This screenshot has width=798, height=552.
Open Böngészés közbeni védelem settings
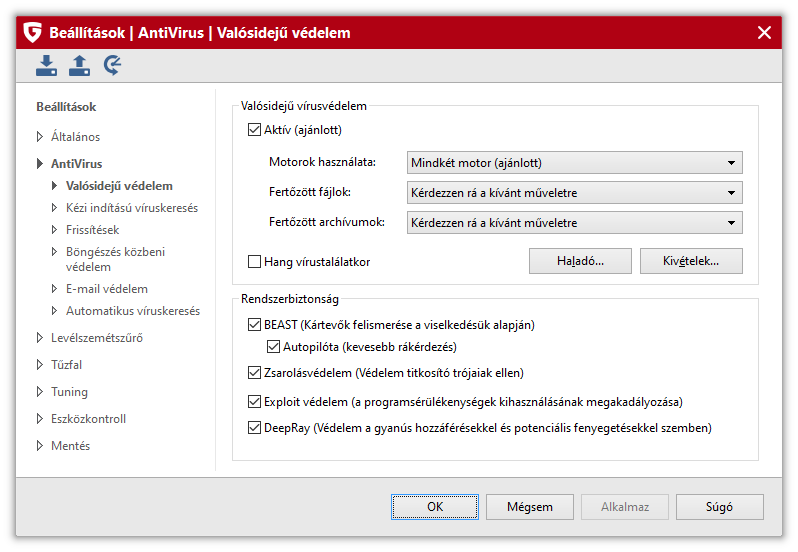coord(116,259)
